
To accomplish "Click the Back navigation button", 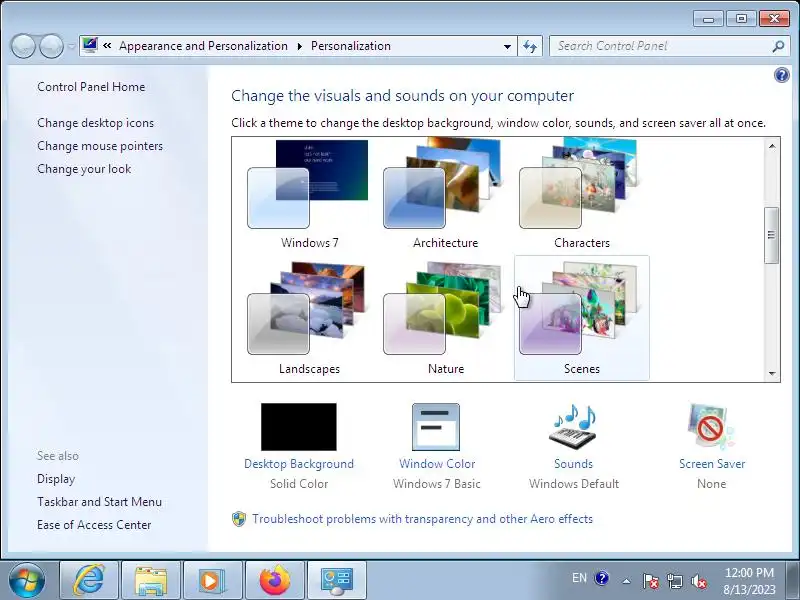I will 23,46.
